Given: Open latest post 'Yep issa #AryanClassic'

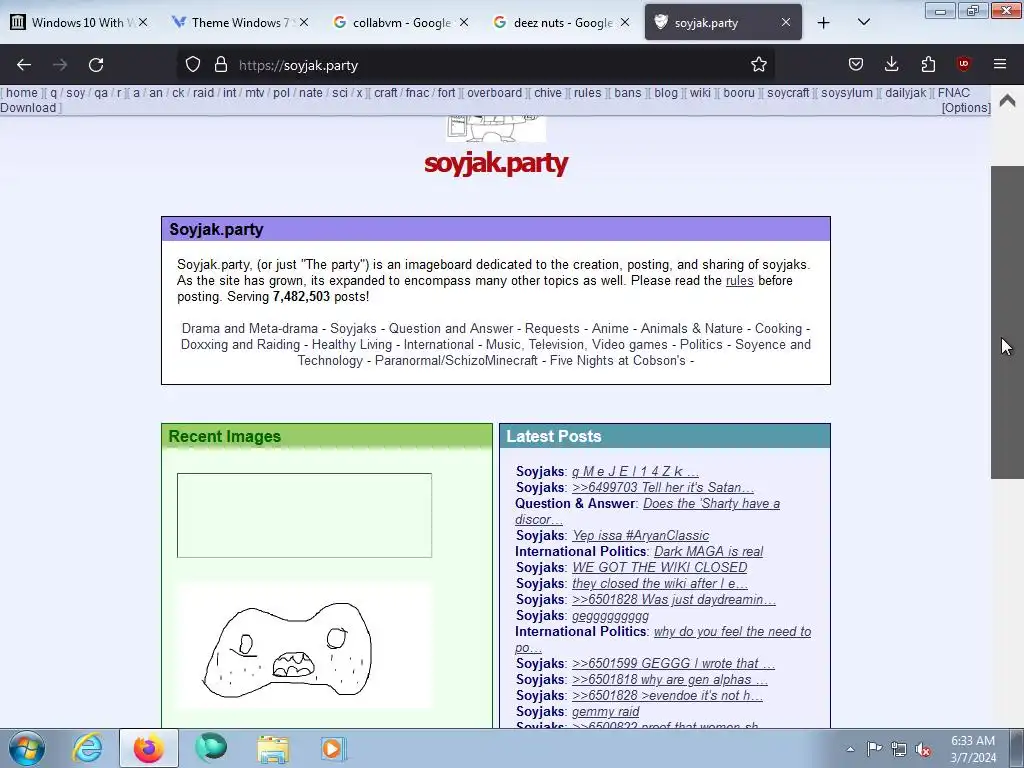Looking at the screenshot, I should (641, 536).
